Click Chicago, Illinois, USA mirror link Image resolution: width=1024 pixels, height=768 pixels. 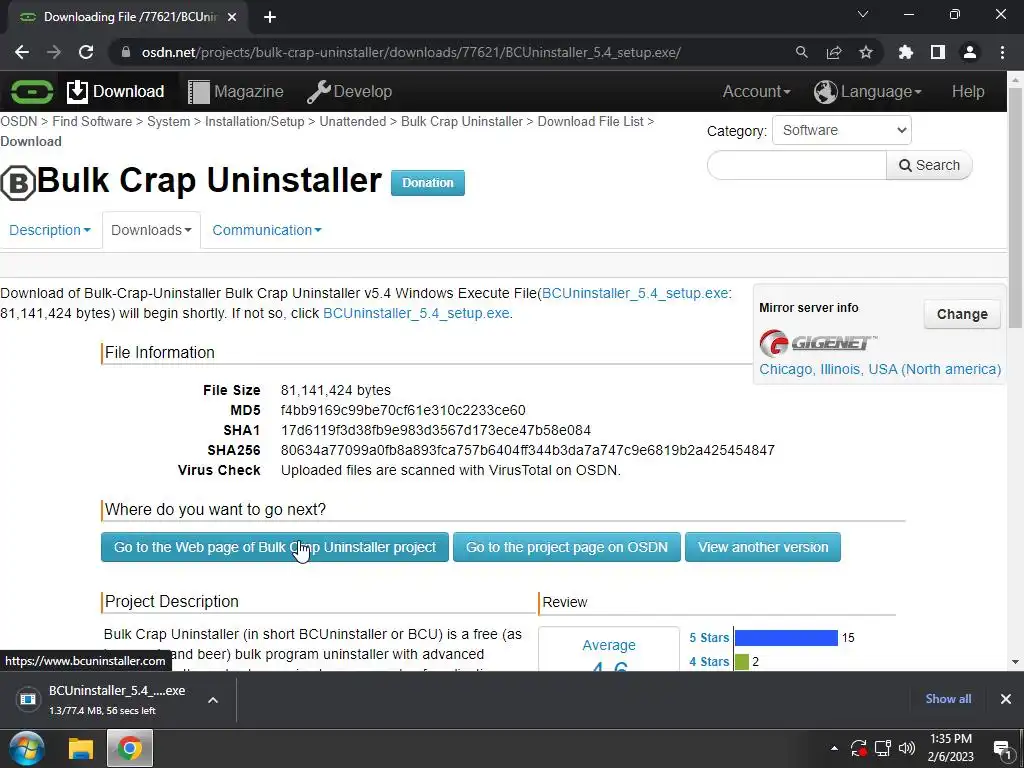pyautogui.click(x=880, y=369)
